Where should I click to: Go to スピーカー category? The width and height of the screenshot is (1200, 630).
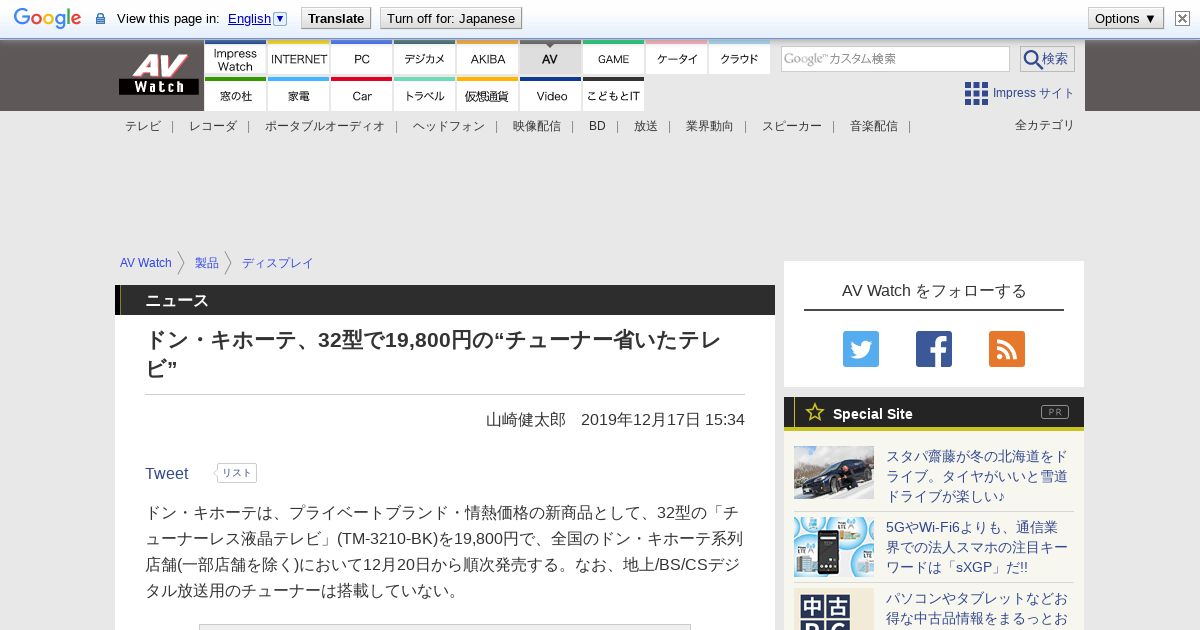tap(792, 126)
